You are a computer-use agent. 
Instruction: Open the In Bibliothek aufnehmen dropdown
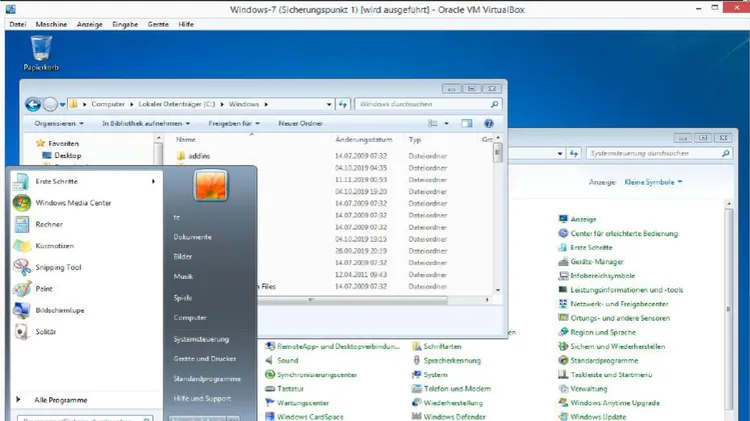pyautogui.click(x=146, y=123)
